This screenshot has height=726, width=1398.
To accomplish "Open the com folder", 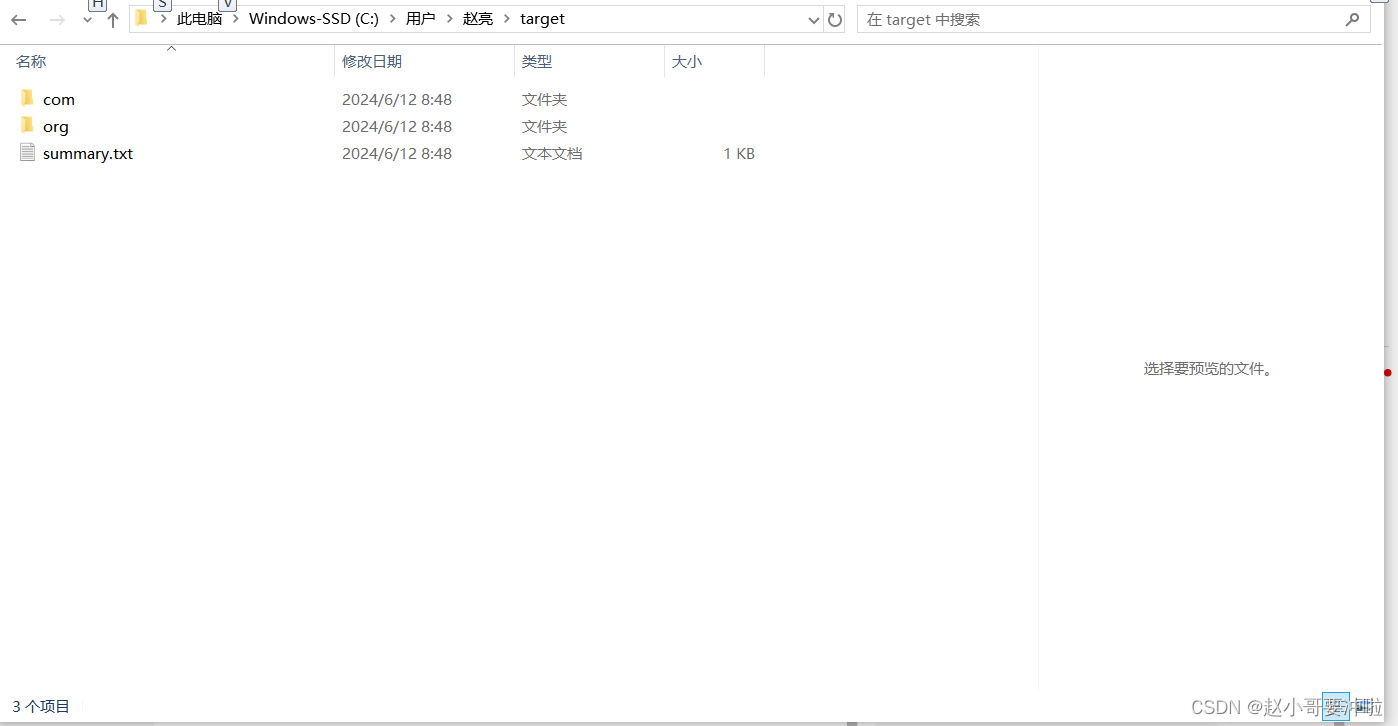I will coord(59,99).
